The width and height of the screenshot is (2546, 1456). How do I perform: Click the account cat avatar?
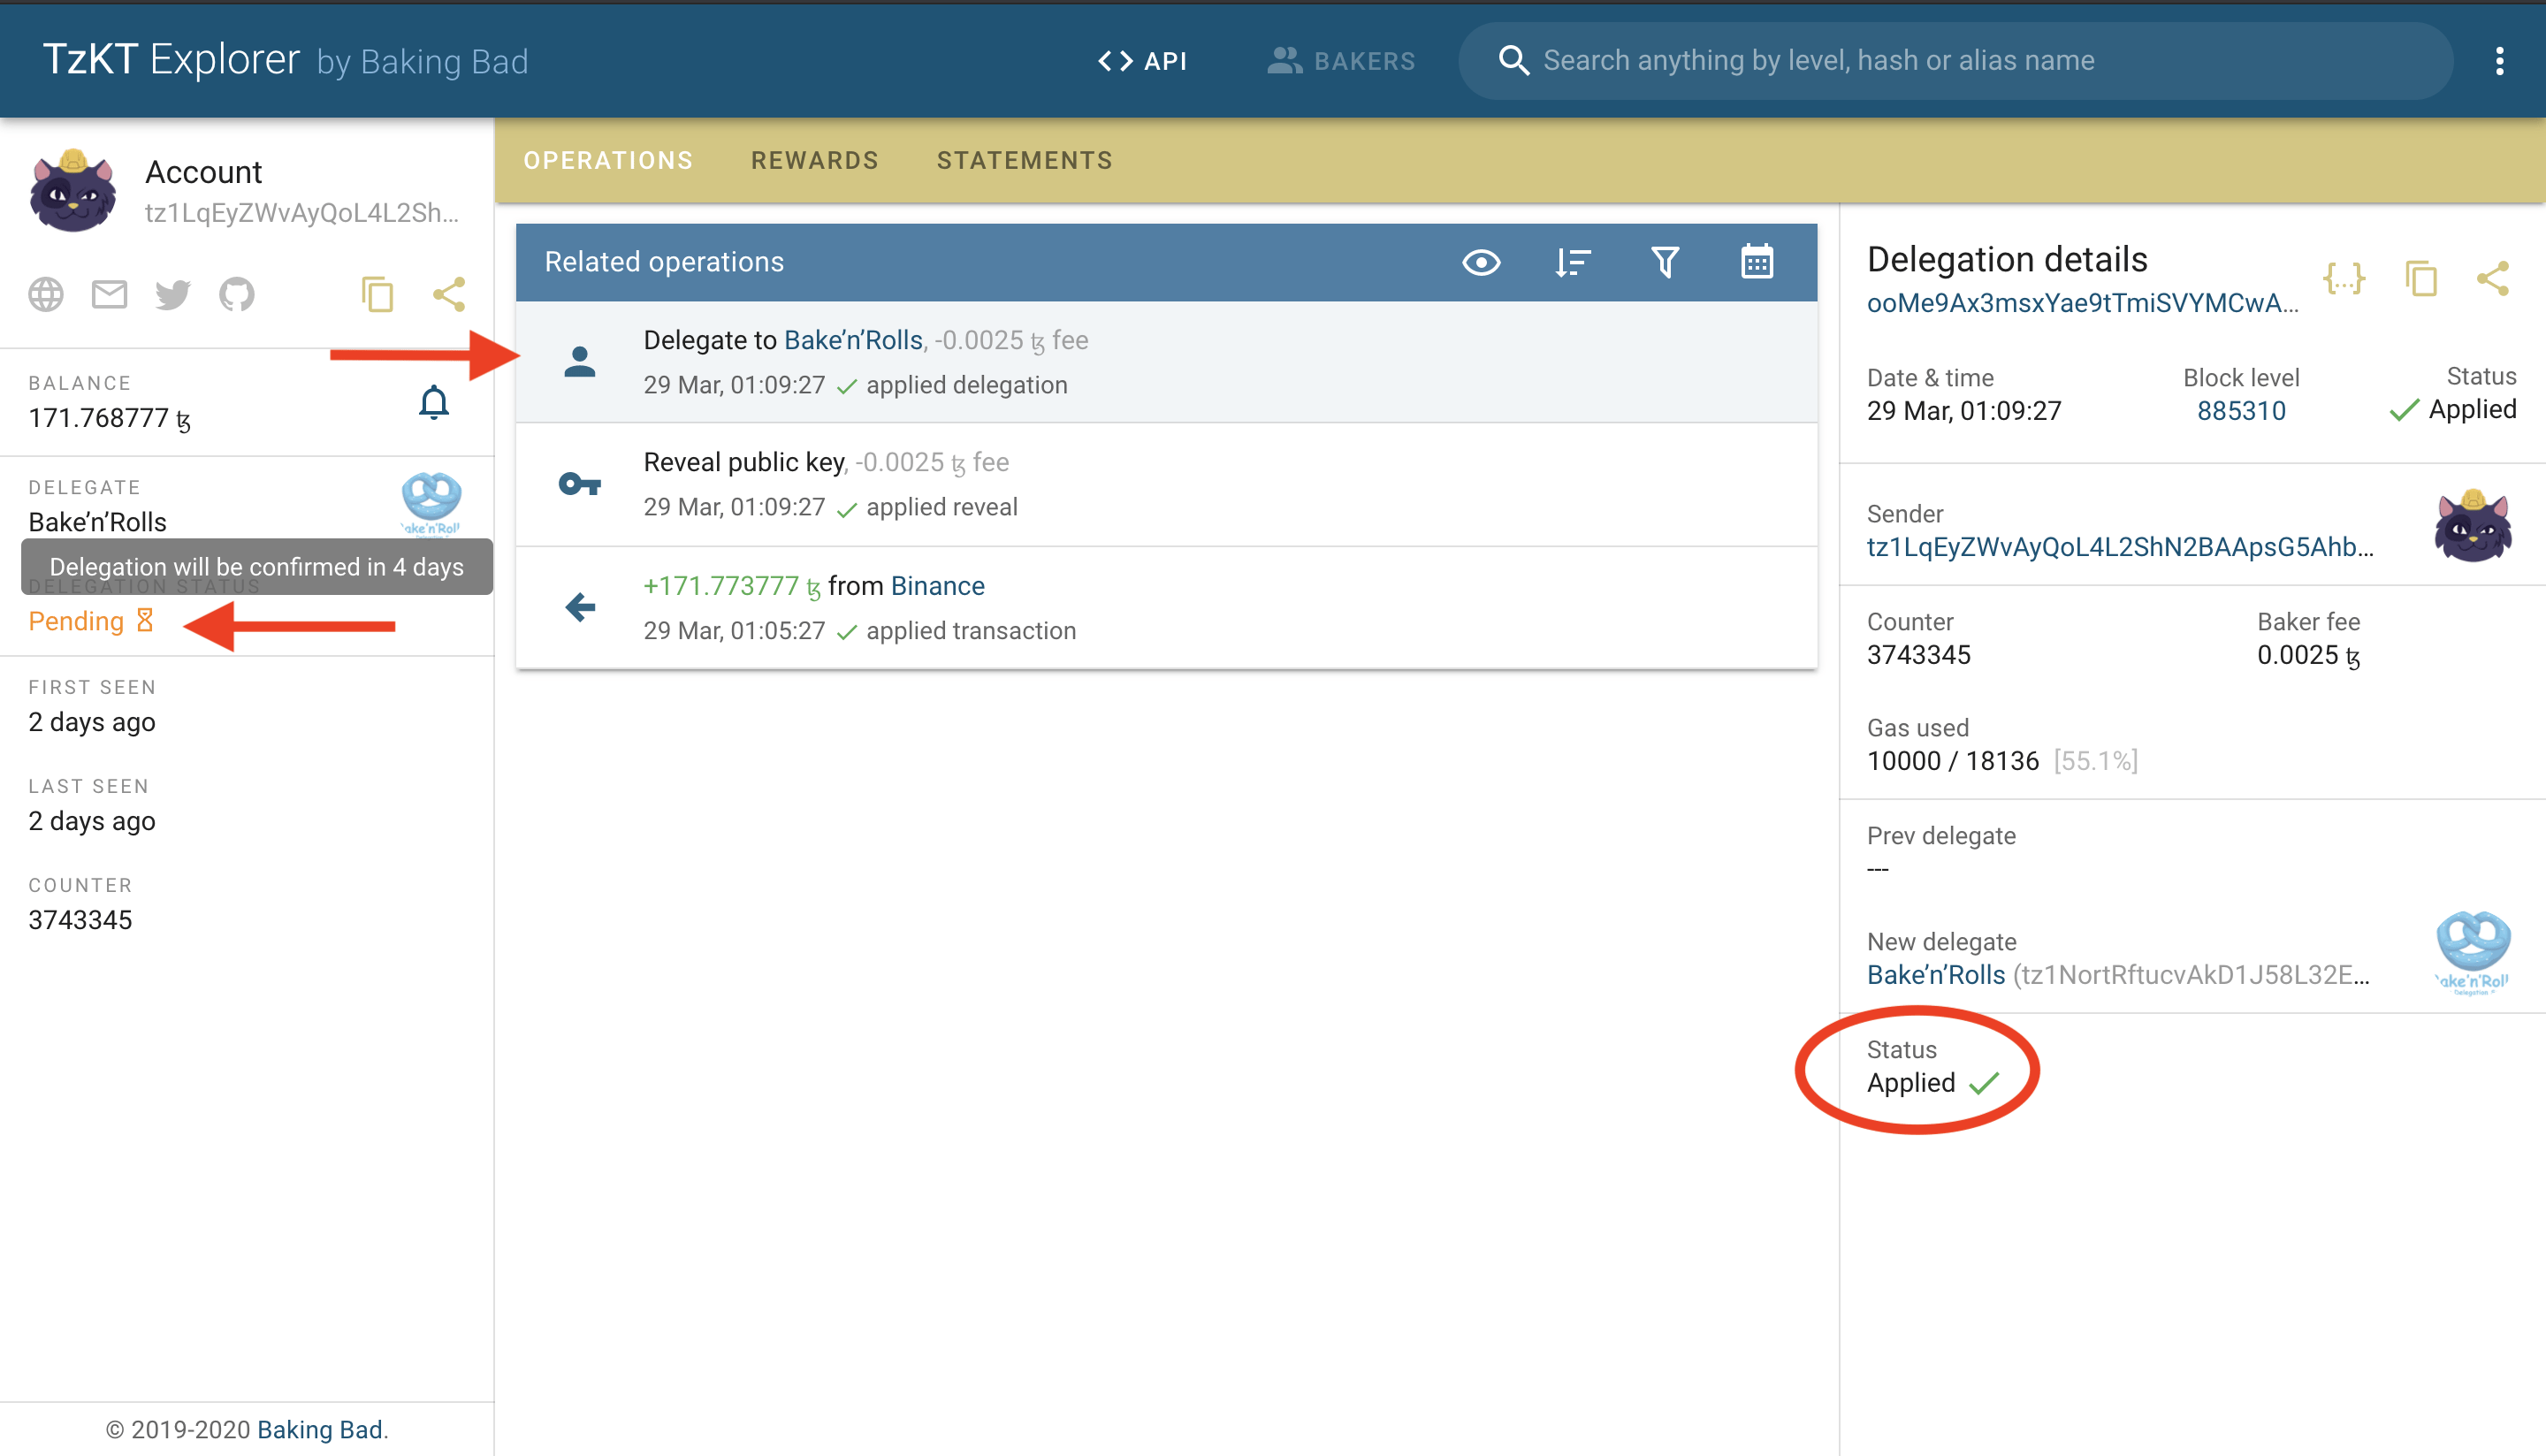pos(73,191)
